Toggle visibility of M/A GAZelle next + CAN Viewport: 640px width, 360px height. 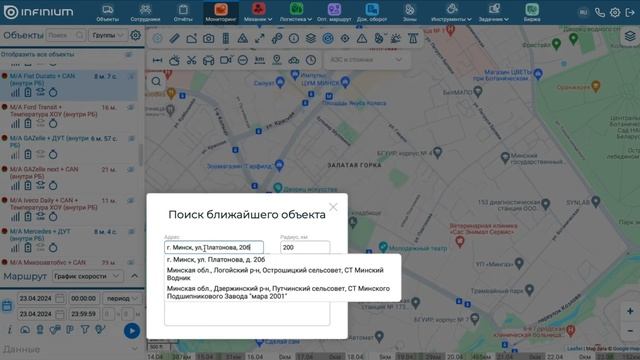pyautogui.click(x=131, y=169)
